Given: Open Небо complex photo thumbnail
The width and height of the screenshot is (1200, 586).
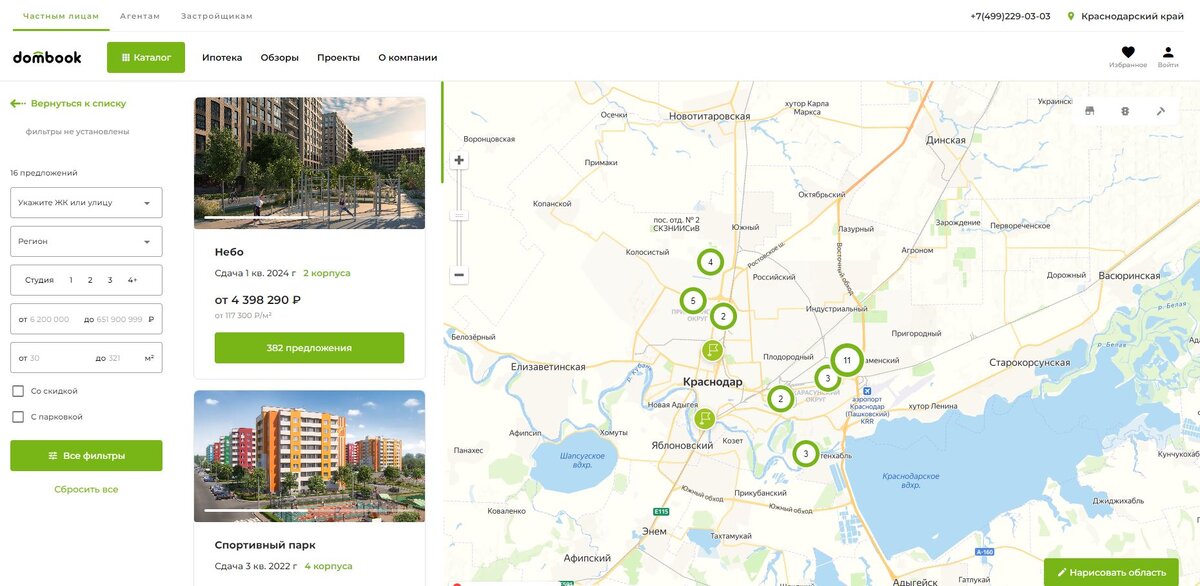Looking at the screenshot, I should (309, 163).
